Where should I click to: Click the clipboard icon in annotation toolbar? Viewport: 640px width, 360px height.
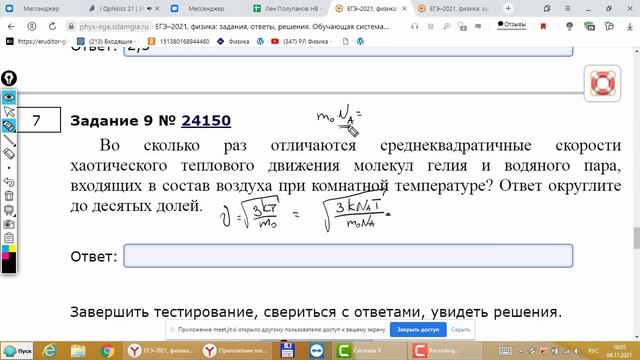[9, 238]
